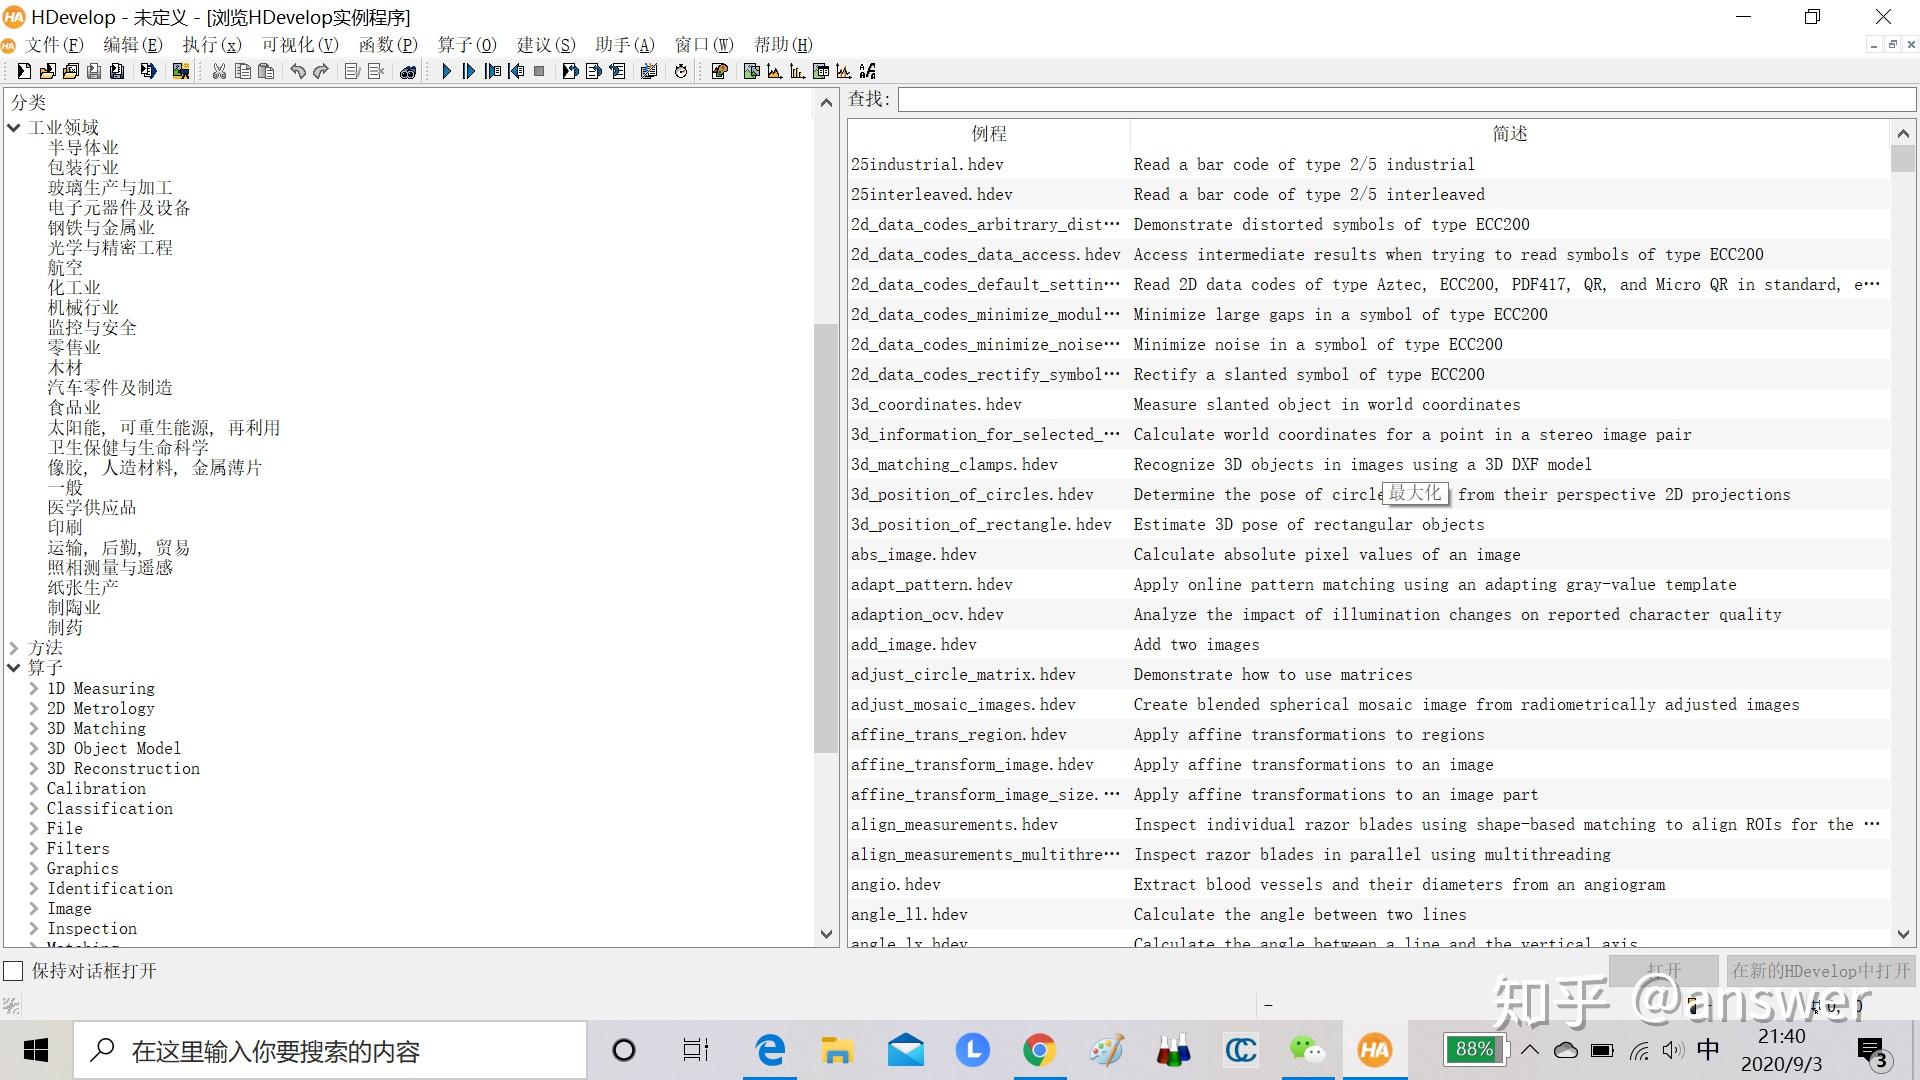Click the binoculars find icon
1920x1080 pixels.
coord(407,71)
